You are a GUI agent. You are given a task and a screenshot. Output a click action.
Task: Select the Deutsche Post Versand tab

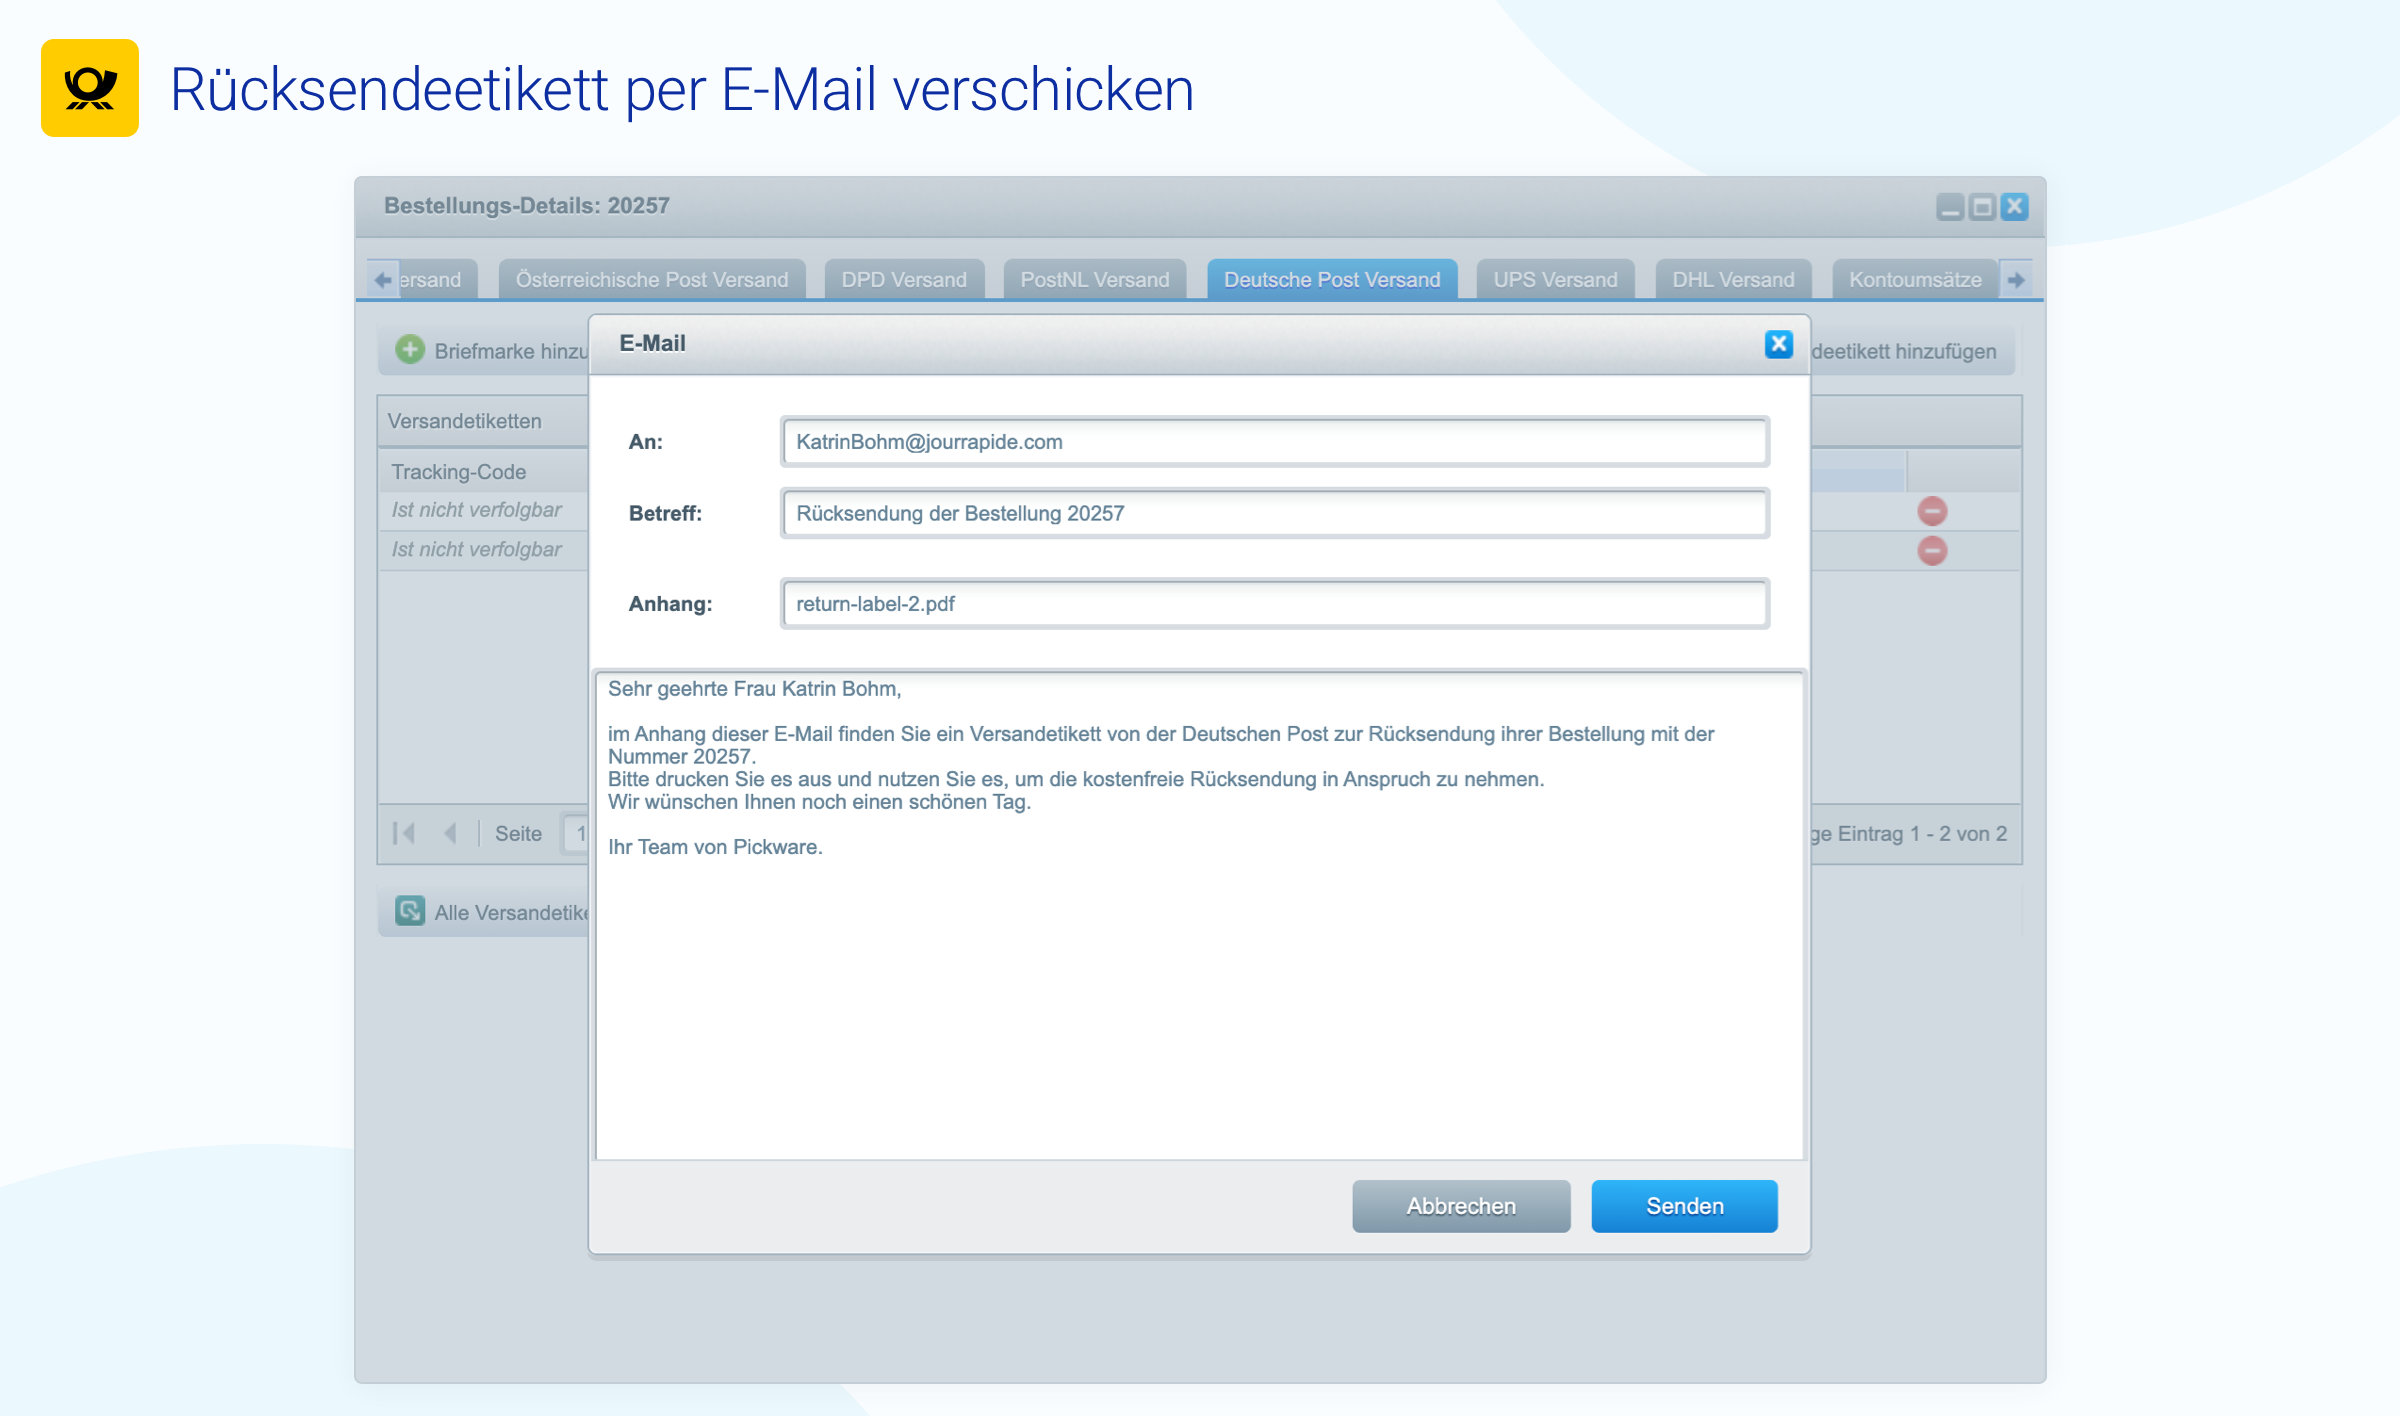coord(1332,280)
